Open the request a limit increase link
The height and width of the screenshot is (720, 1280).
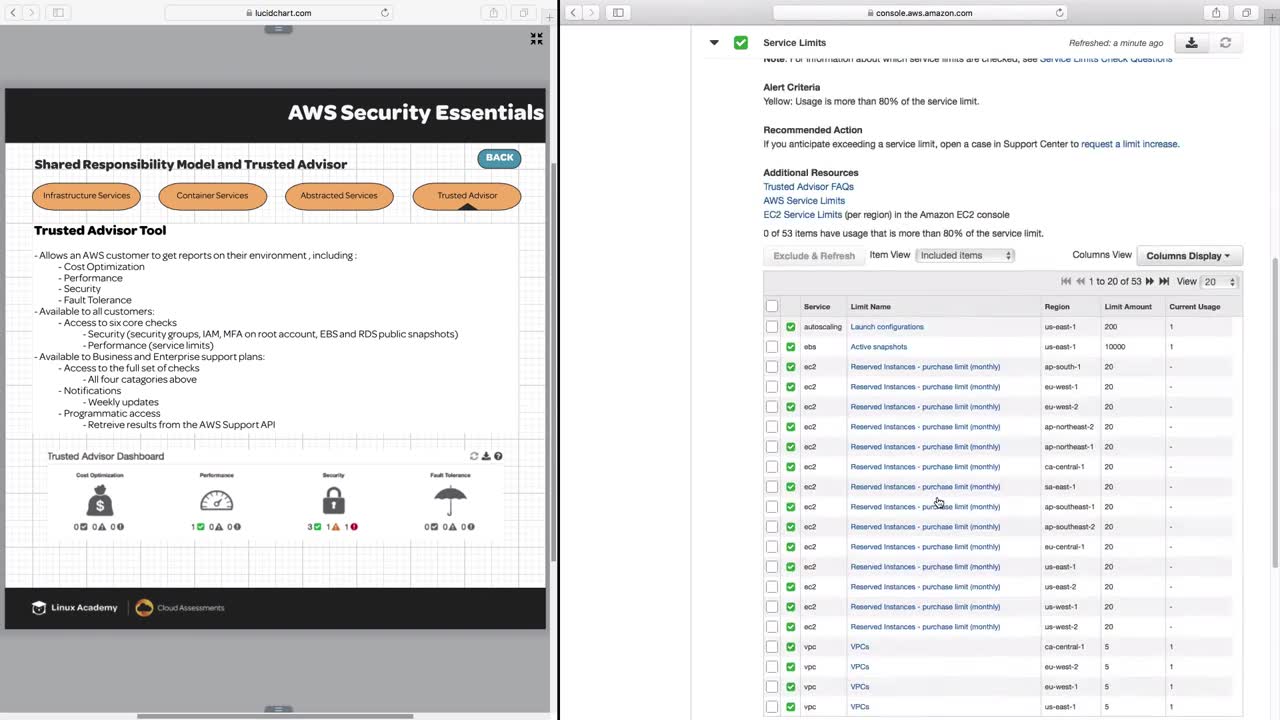(x=1130, y=144)
